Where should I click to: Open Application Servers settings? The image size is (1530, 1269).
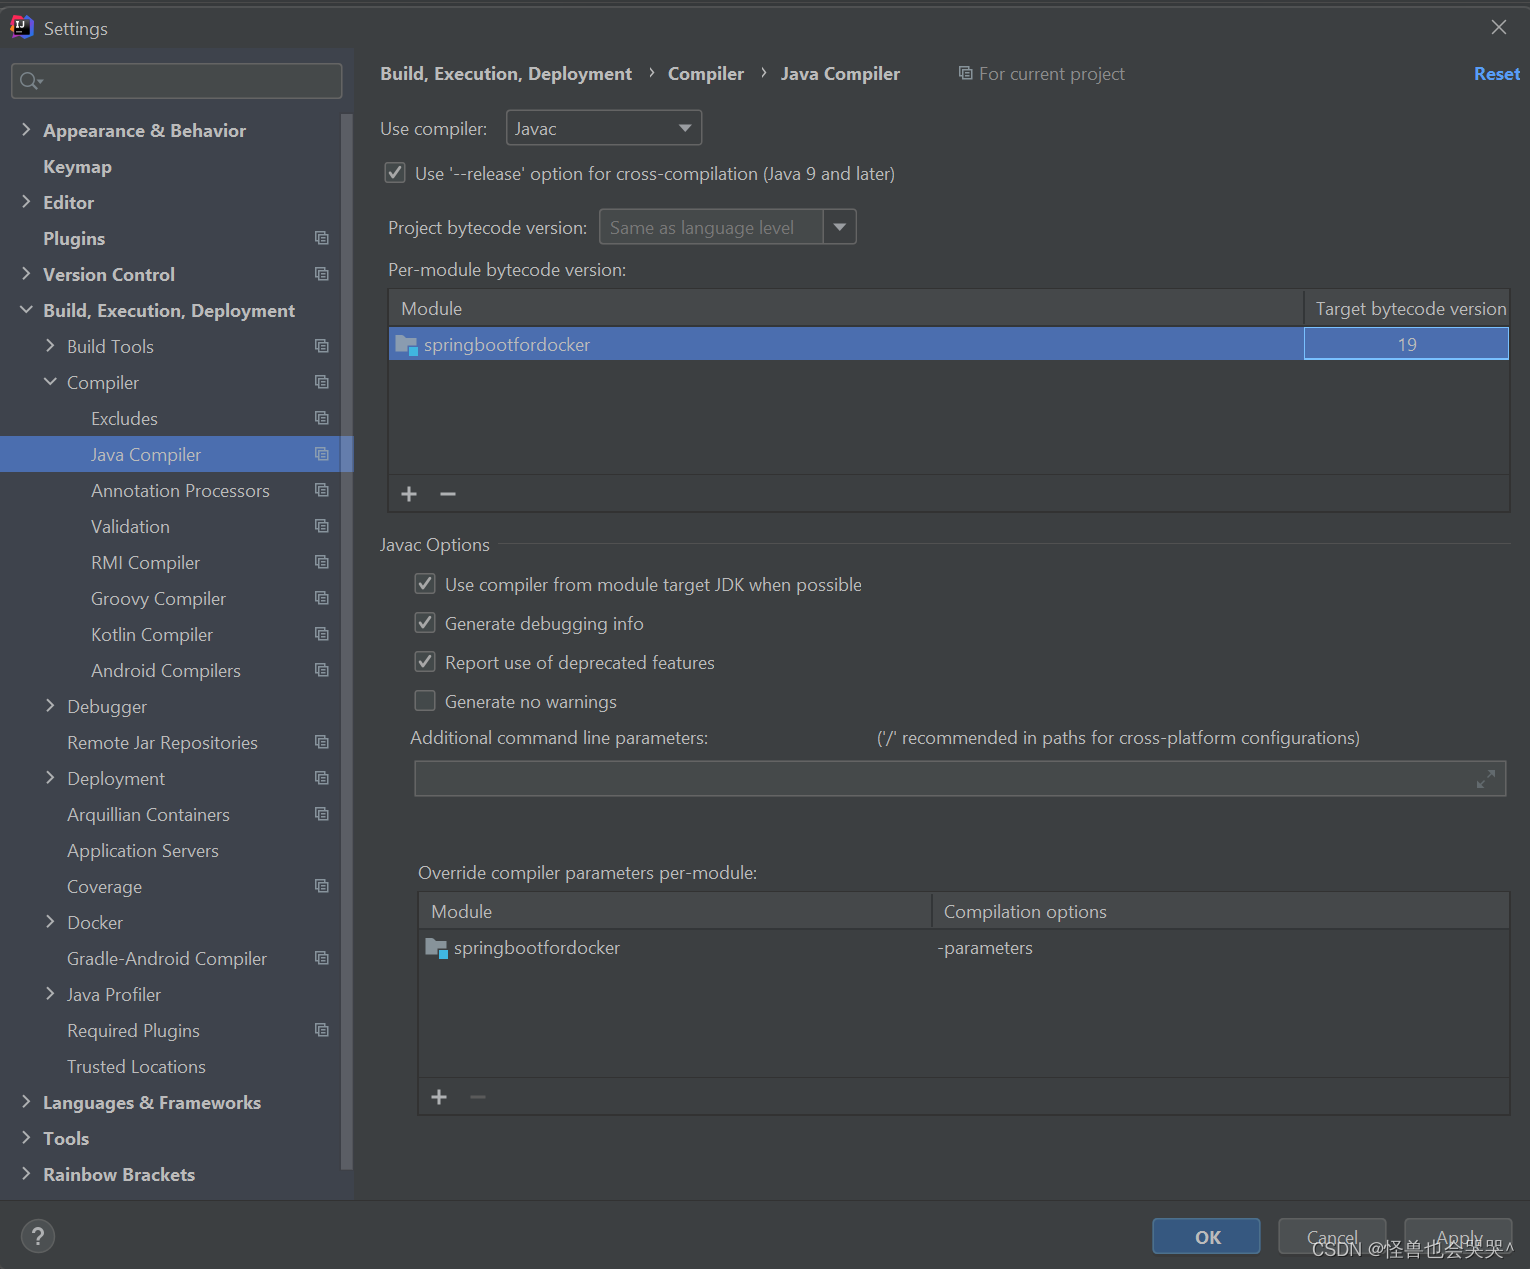143,851
